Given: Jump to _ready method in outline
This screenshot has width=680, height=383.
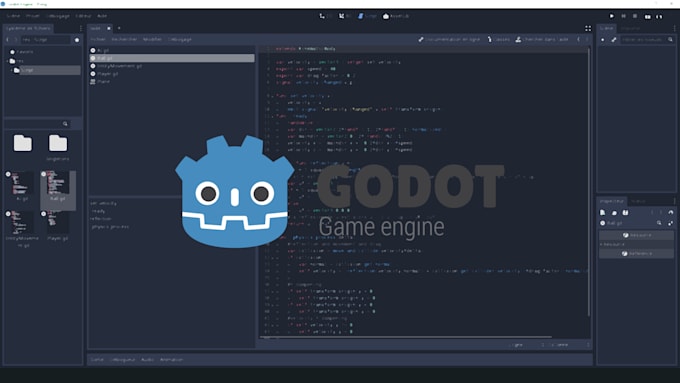Looking at the screenshot, I should coord(98,211).
